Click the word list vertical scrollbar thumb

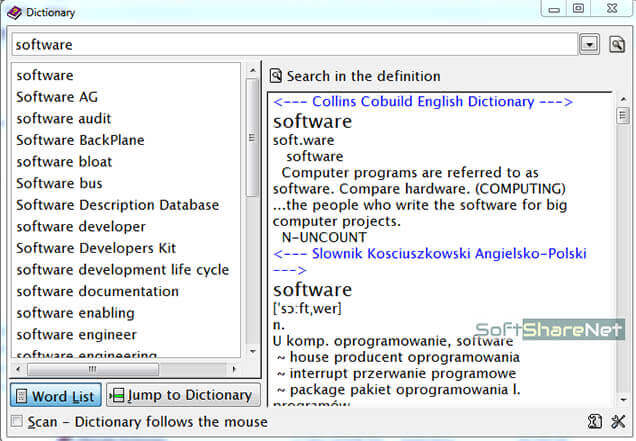tap(252, 138)
